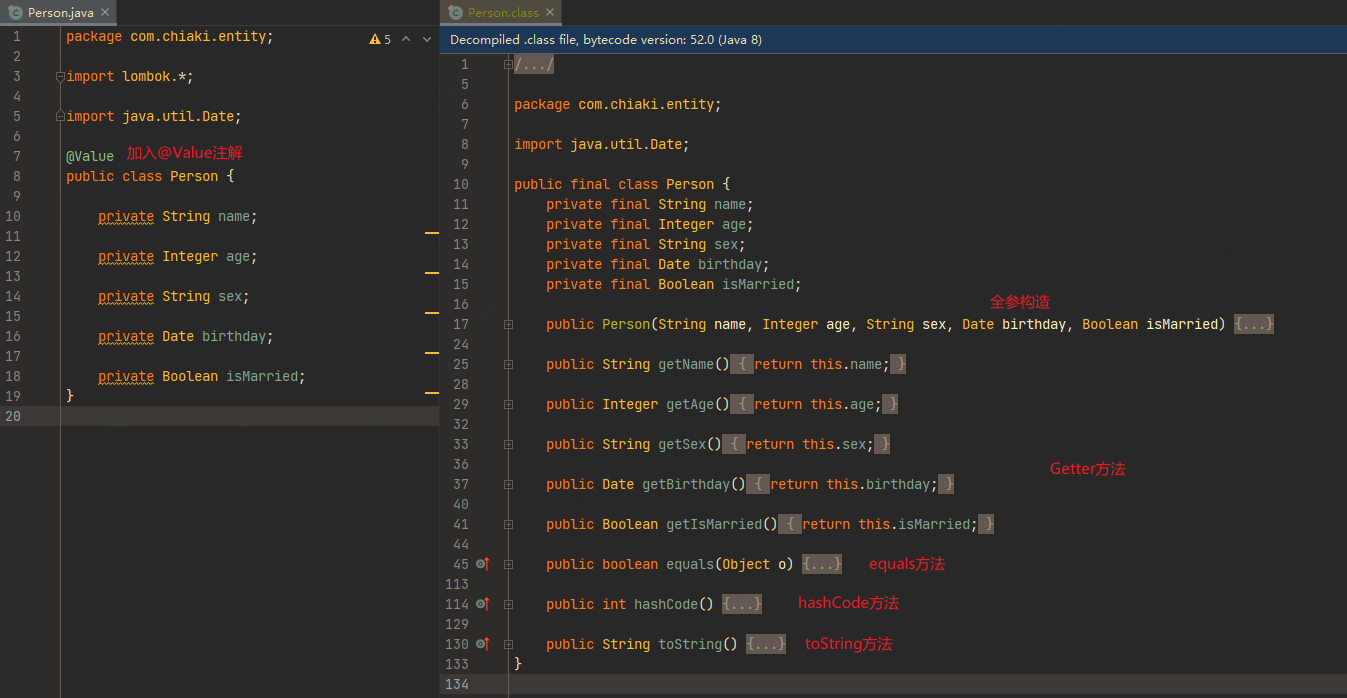The width and height of the screenshot is (1347, 698).
Task: Toggle the fold marker beside getName method
Action: (x=509, y=364)
